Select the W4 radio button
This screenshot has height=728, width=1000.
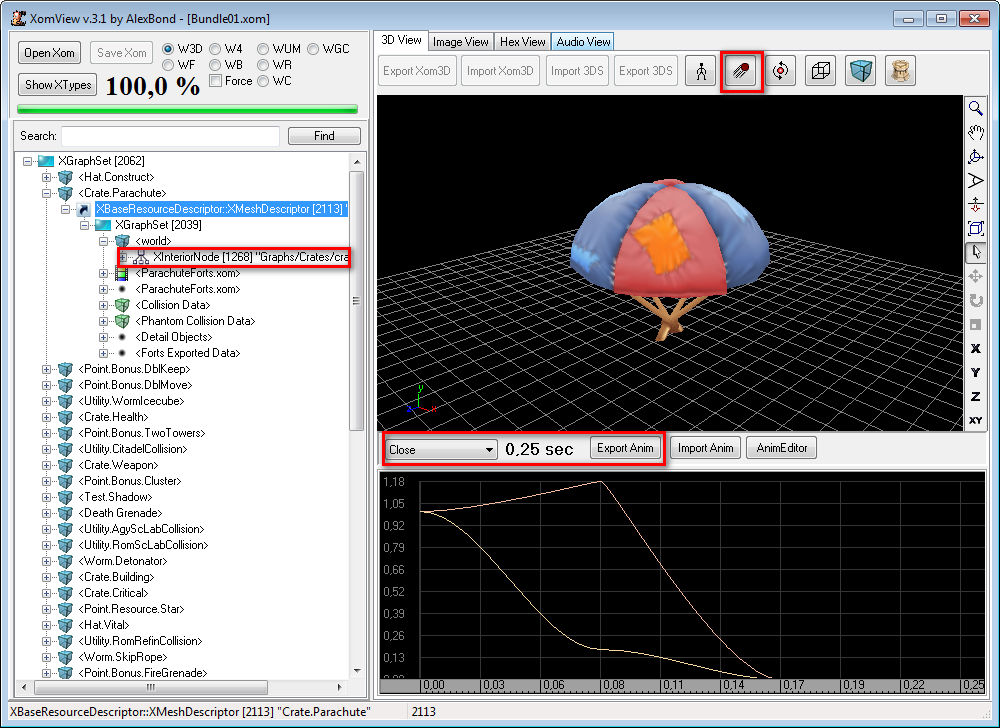point(215,49)
